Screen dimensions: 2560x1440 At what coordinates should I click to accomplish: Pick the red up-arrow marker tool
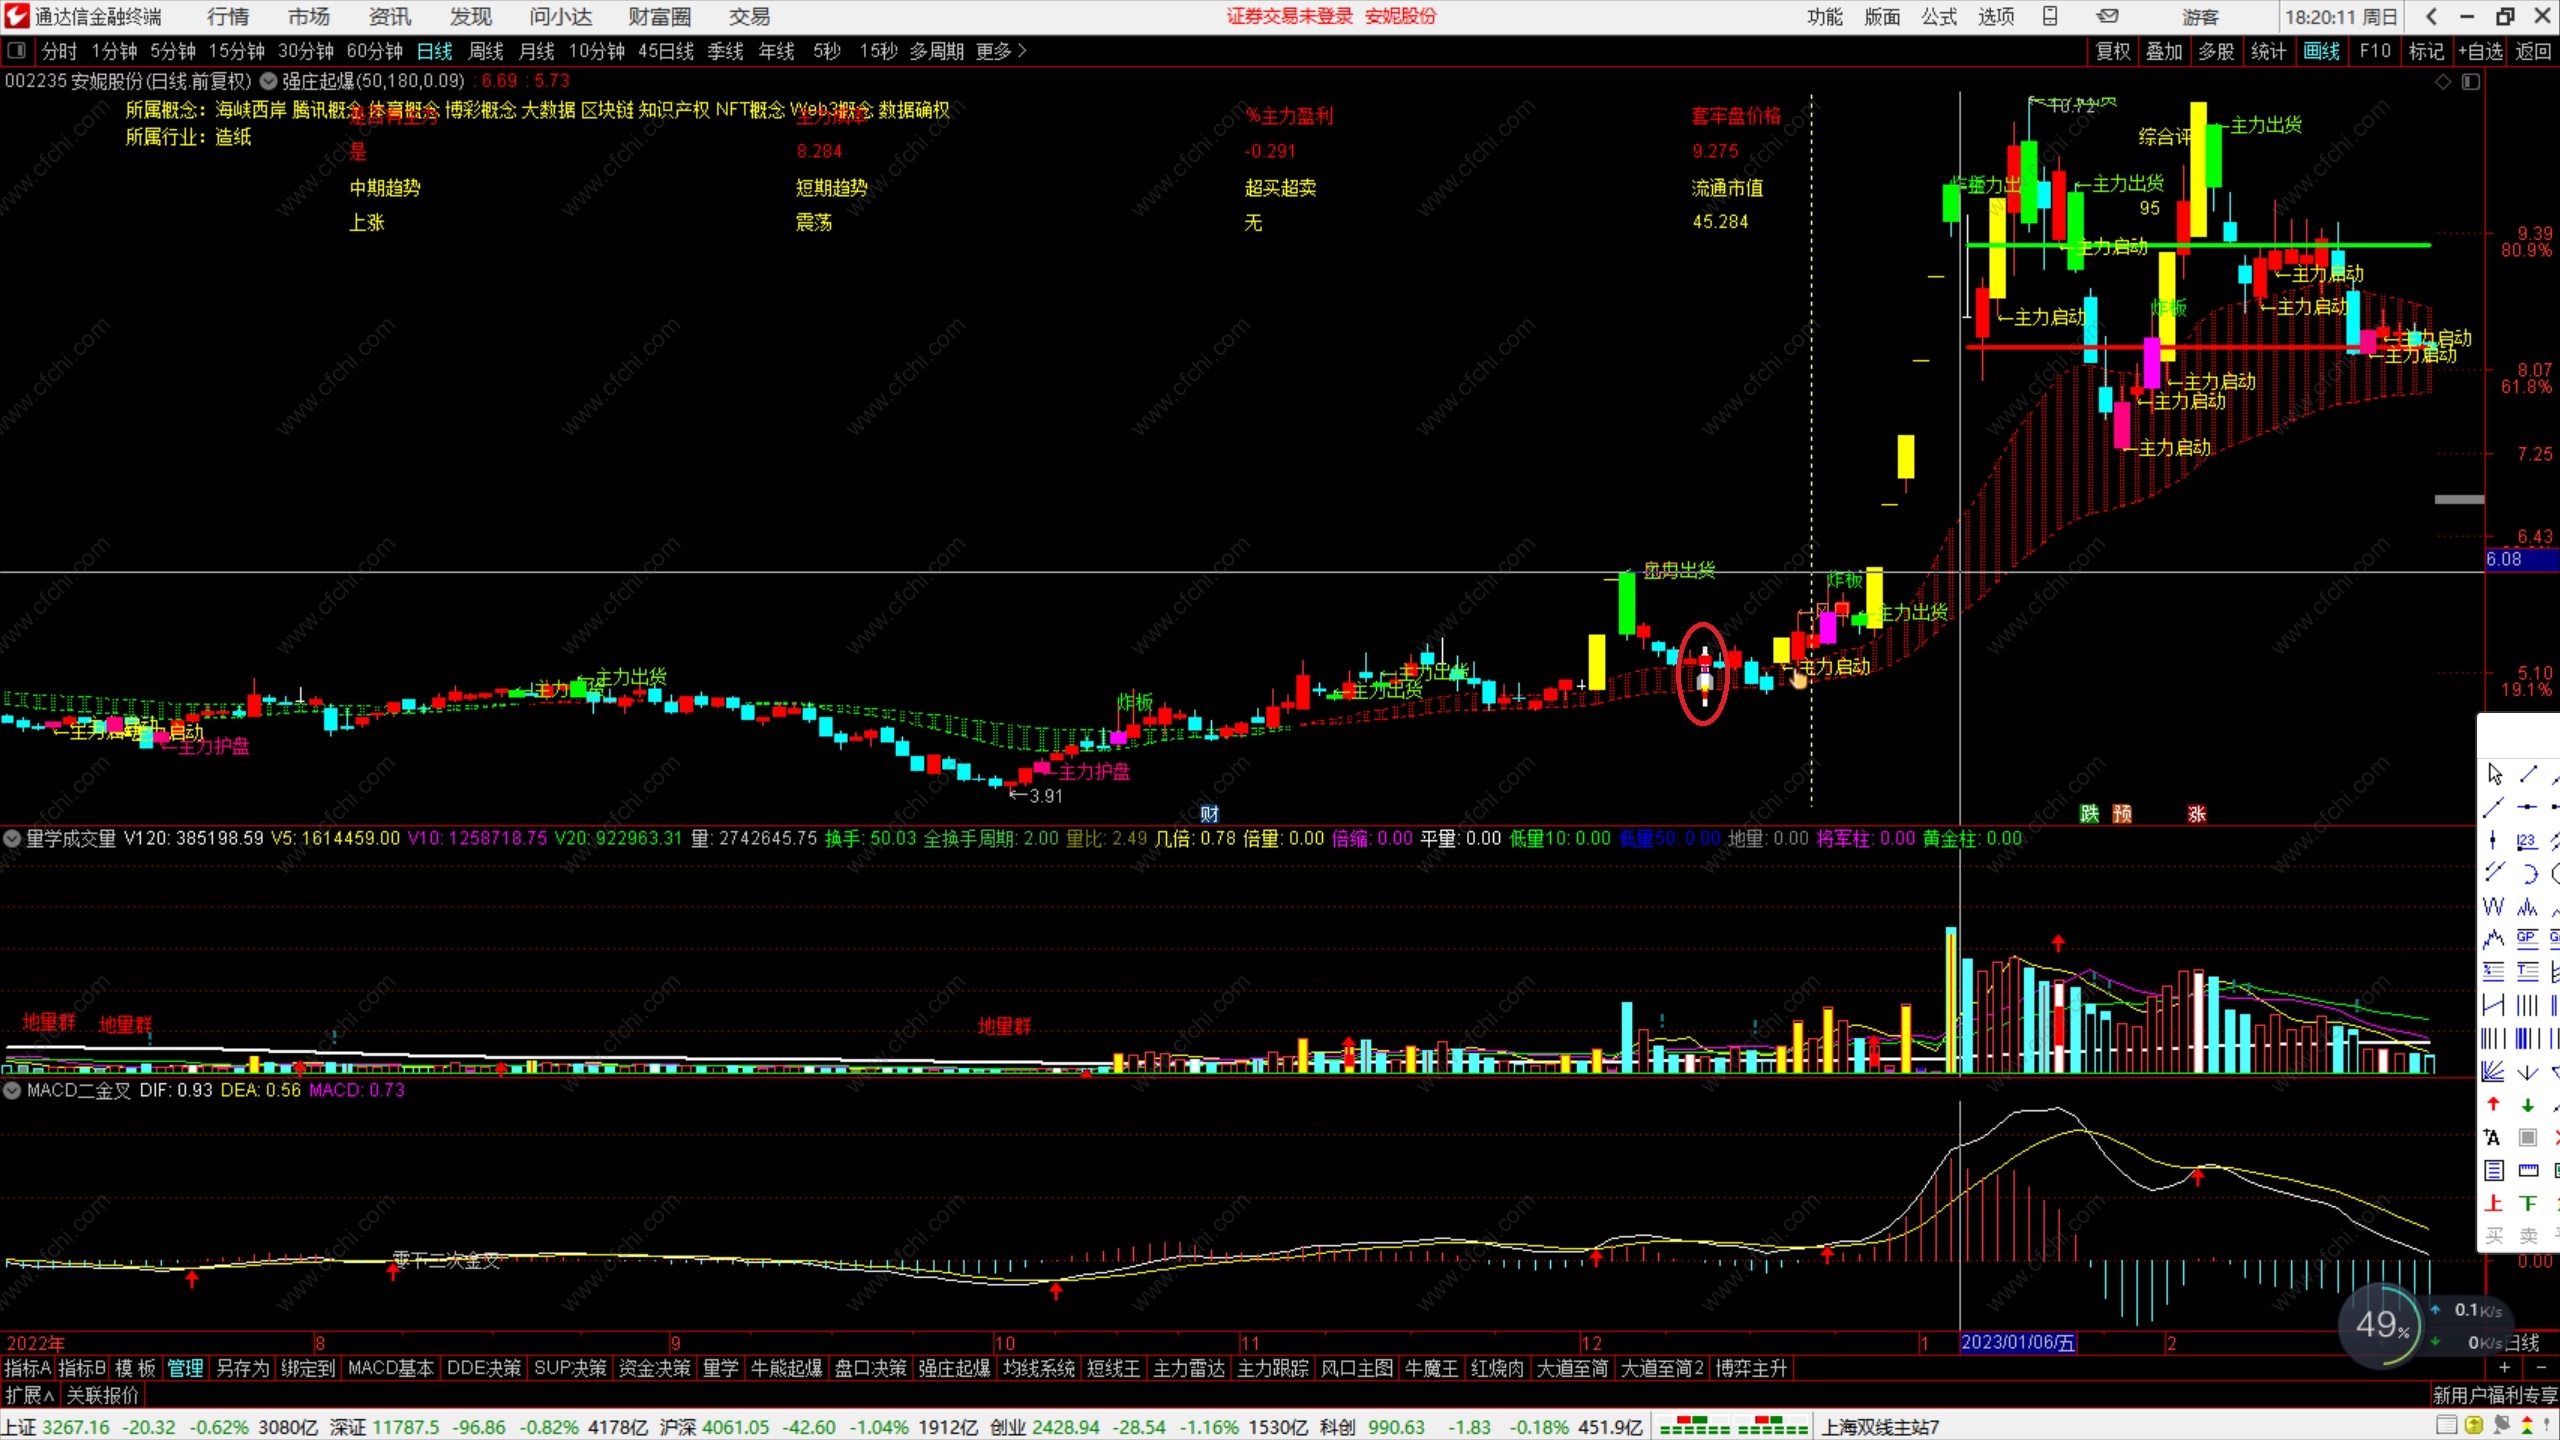coord(2494,1105)
